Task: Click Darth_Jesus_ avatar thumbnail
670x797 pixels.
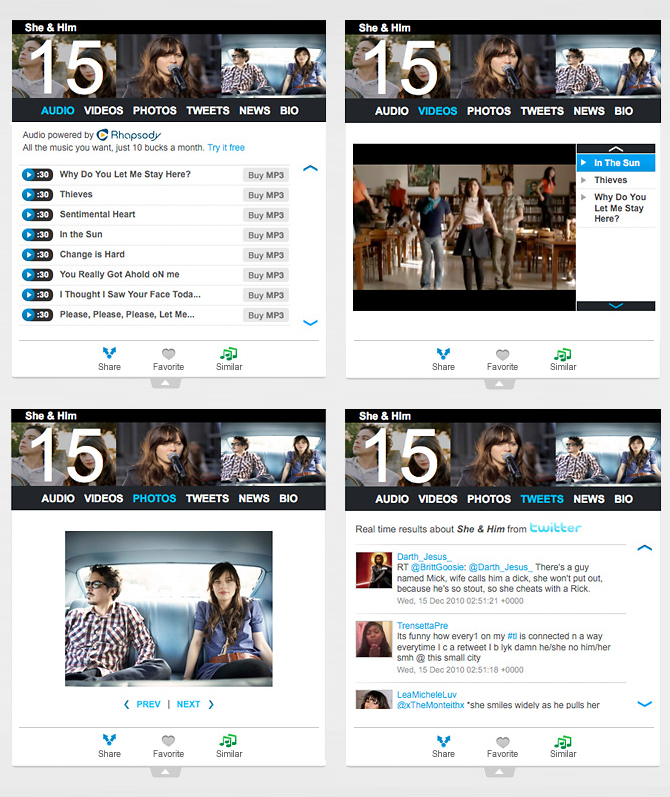Action: coord(374,570)
